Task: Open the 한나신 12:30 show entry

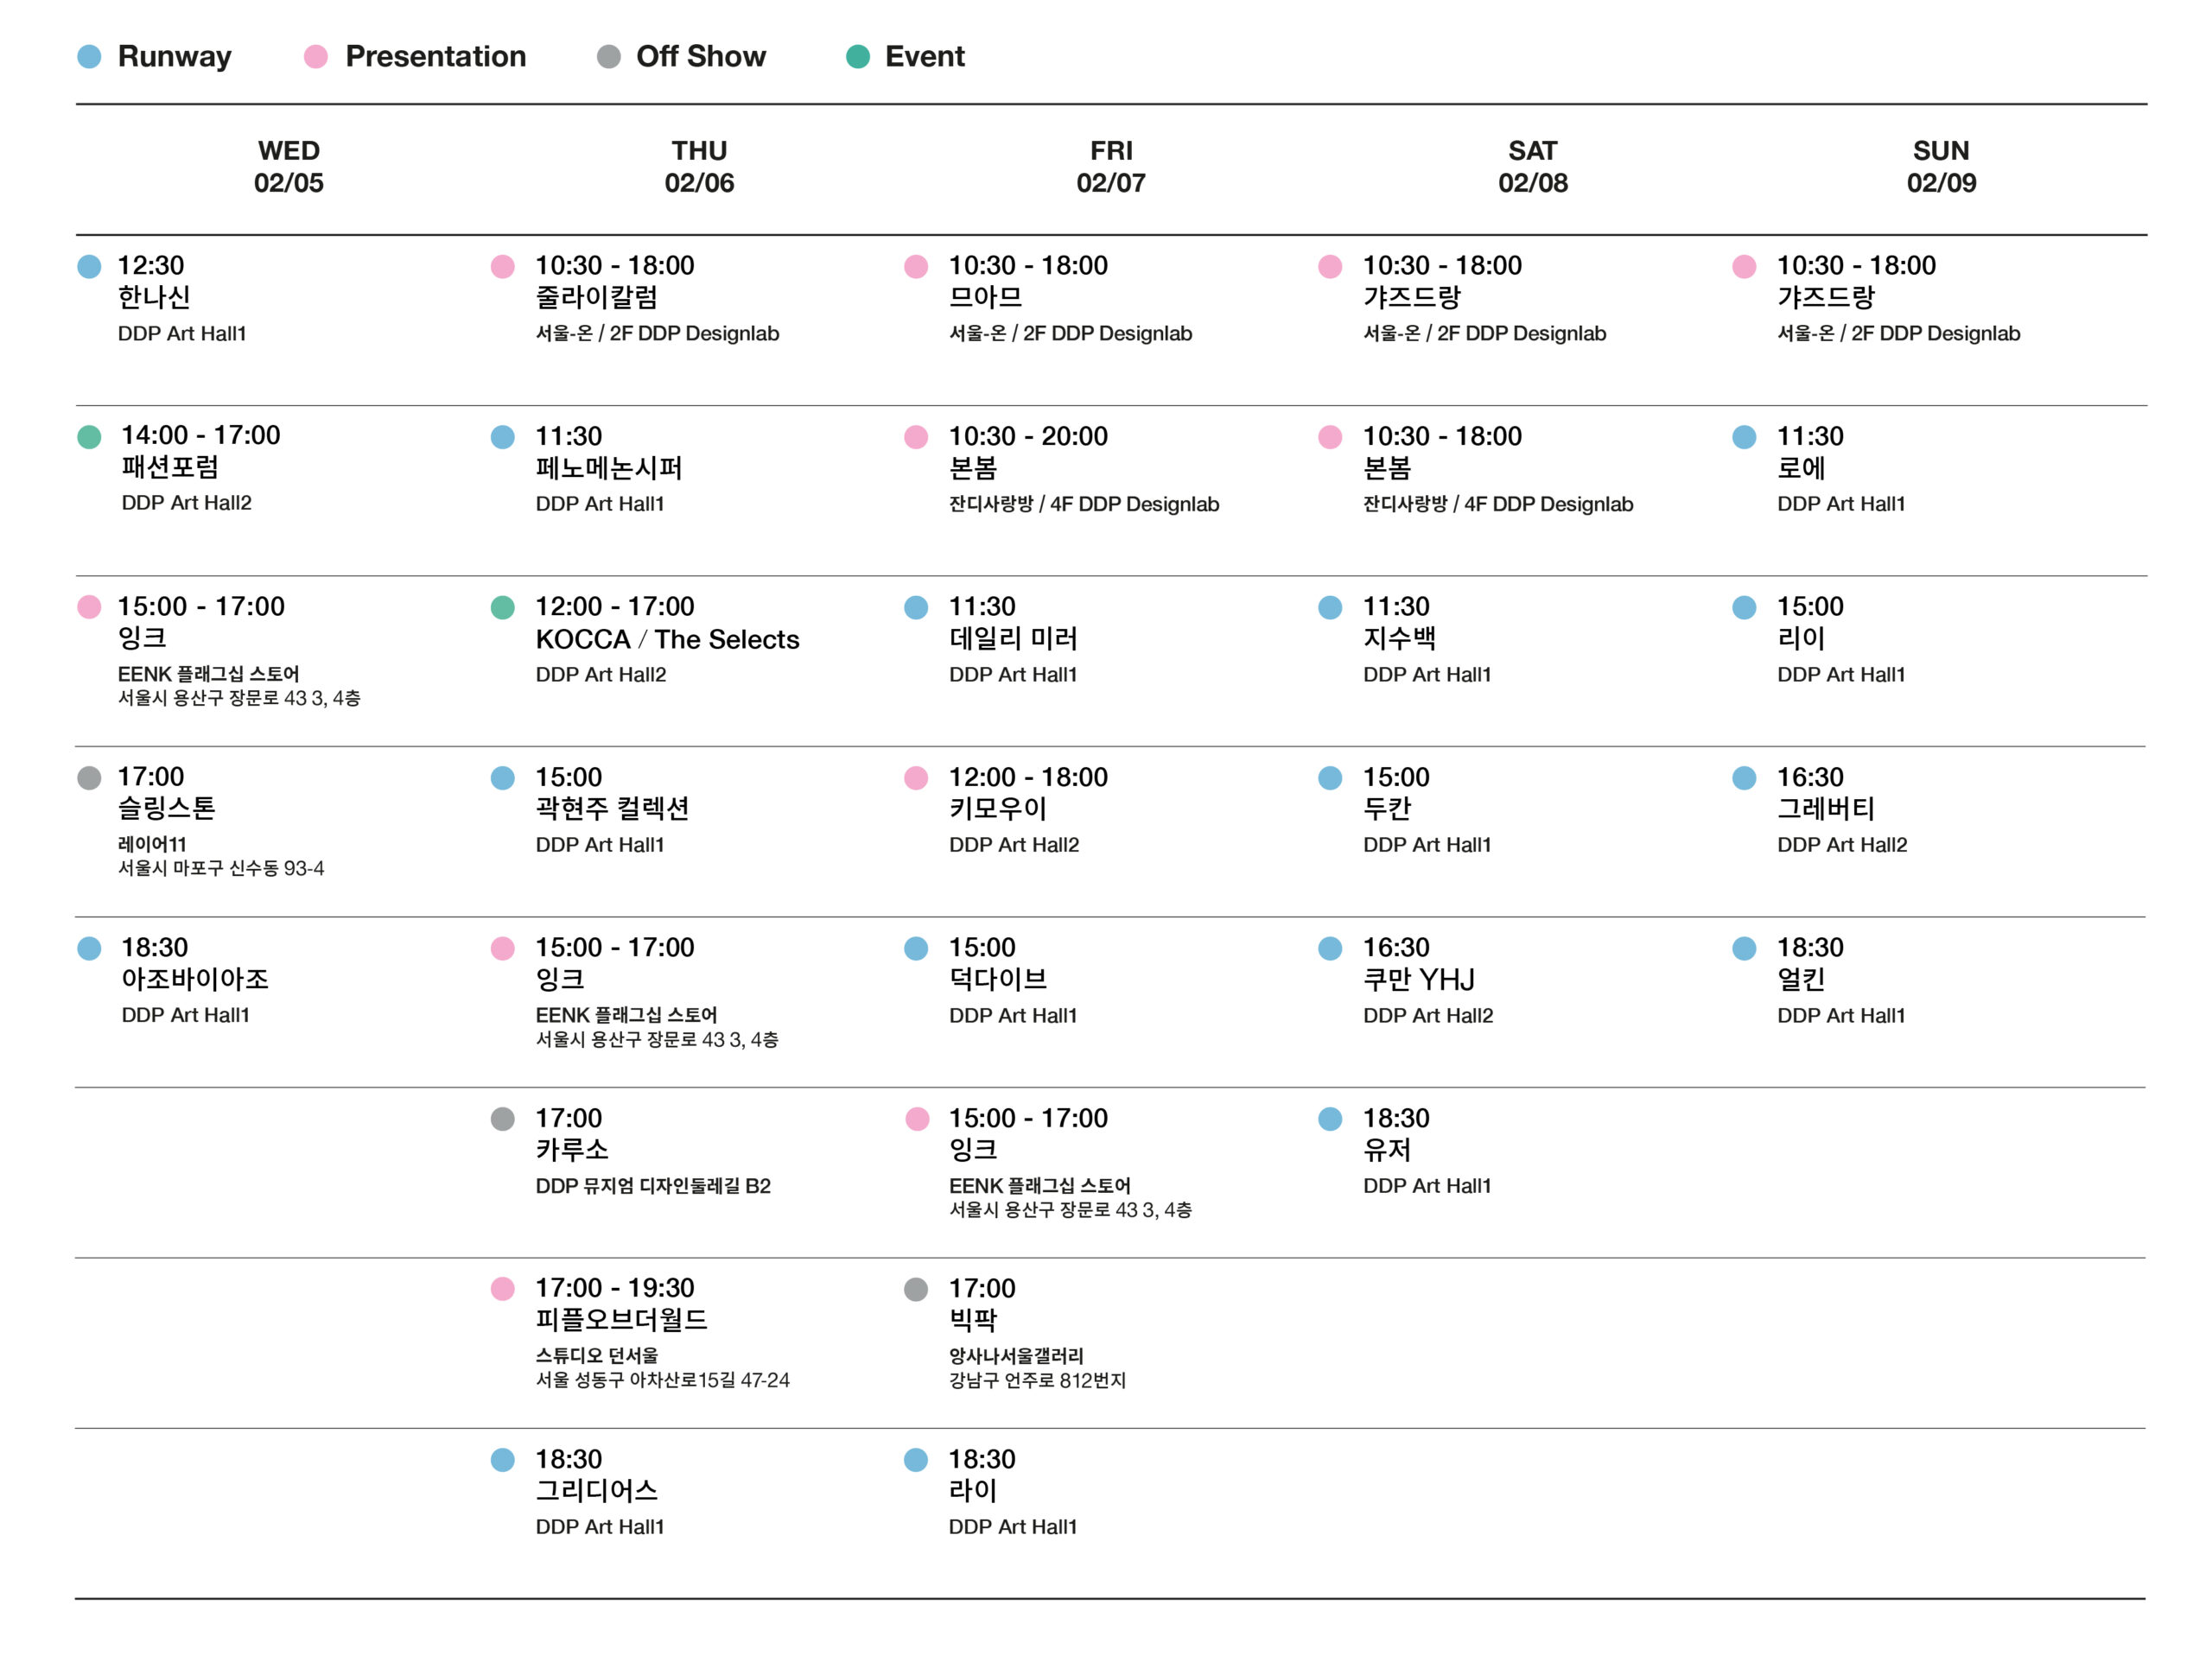Action: coord(154,297)
